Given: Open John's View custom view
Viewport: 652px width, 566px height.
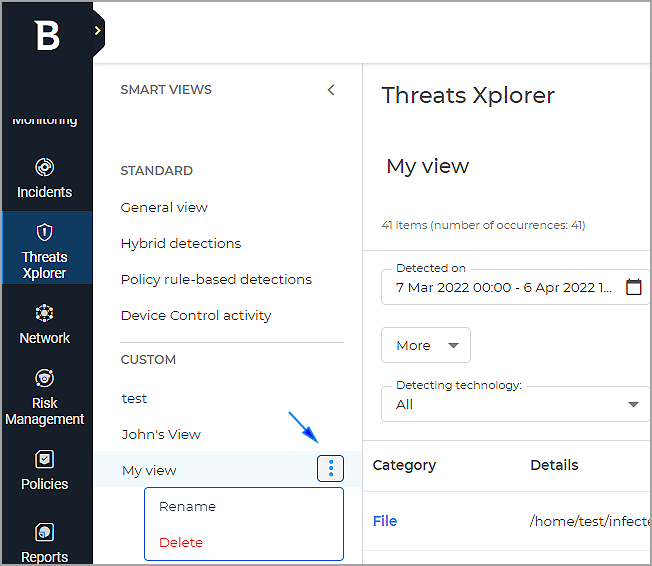Looking at the screenshot, I should pos(161,434).
